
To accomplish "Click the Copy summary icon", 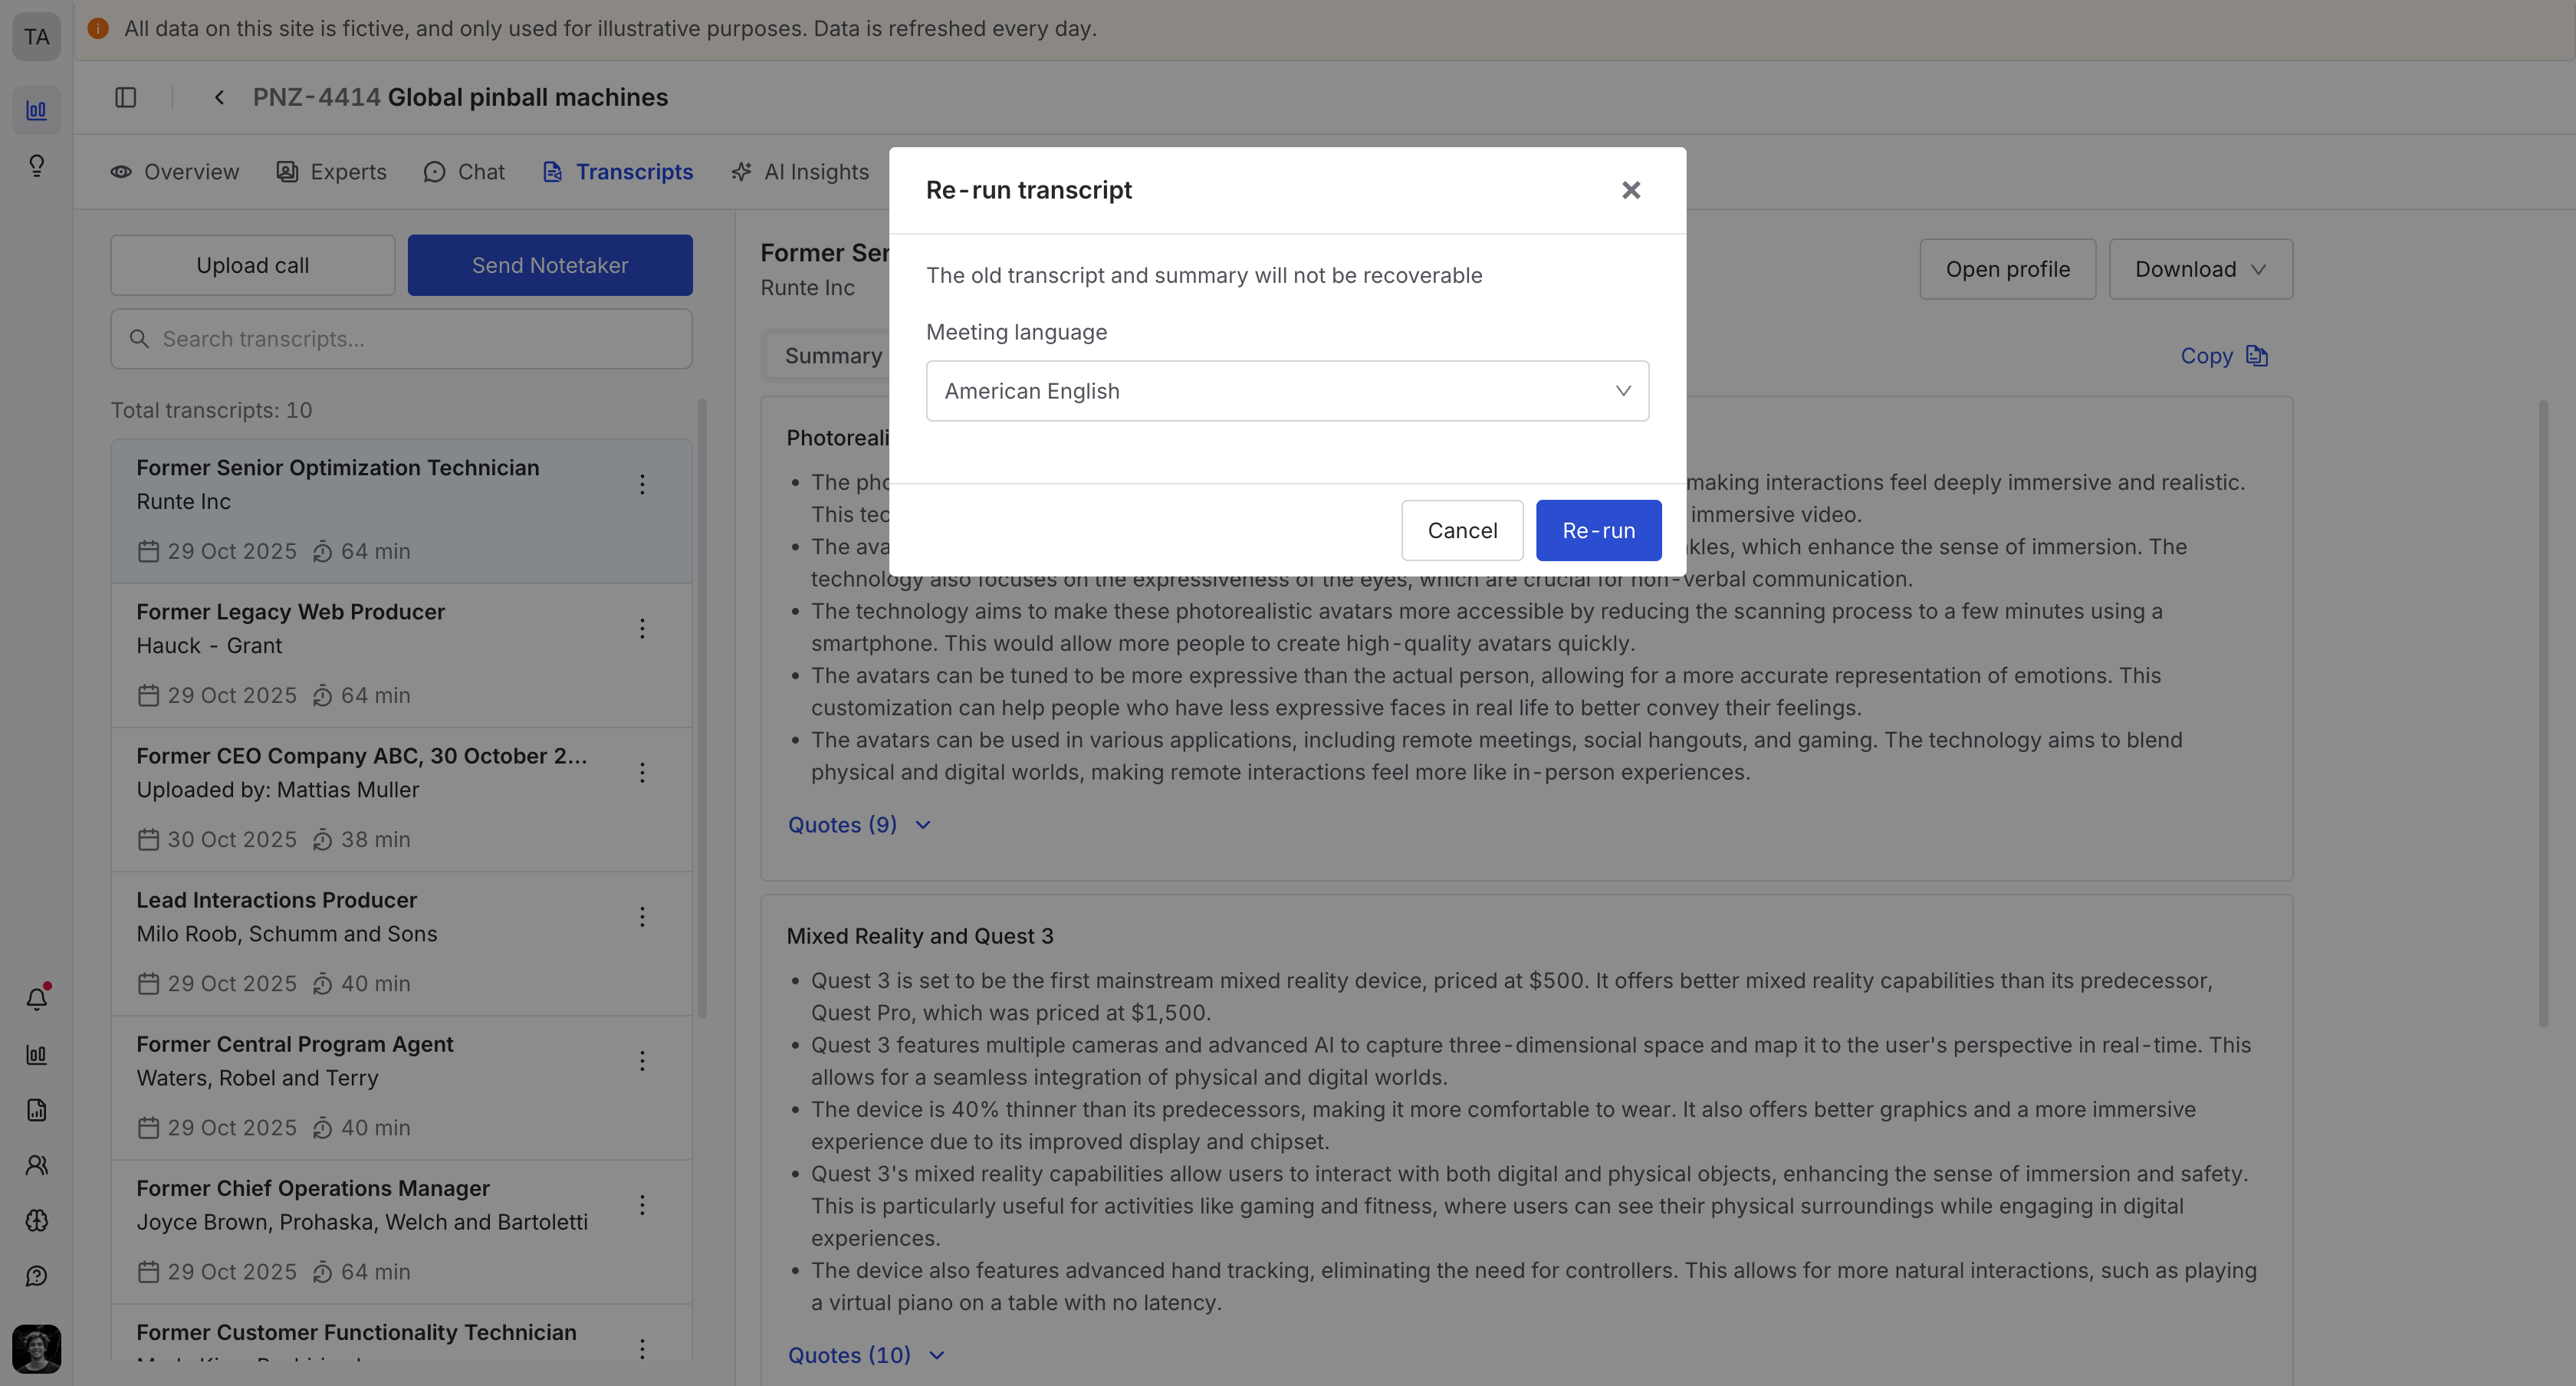I will click(x=2256, y=356).
